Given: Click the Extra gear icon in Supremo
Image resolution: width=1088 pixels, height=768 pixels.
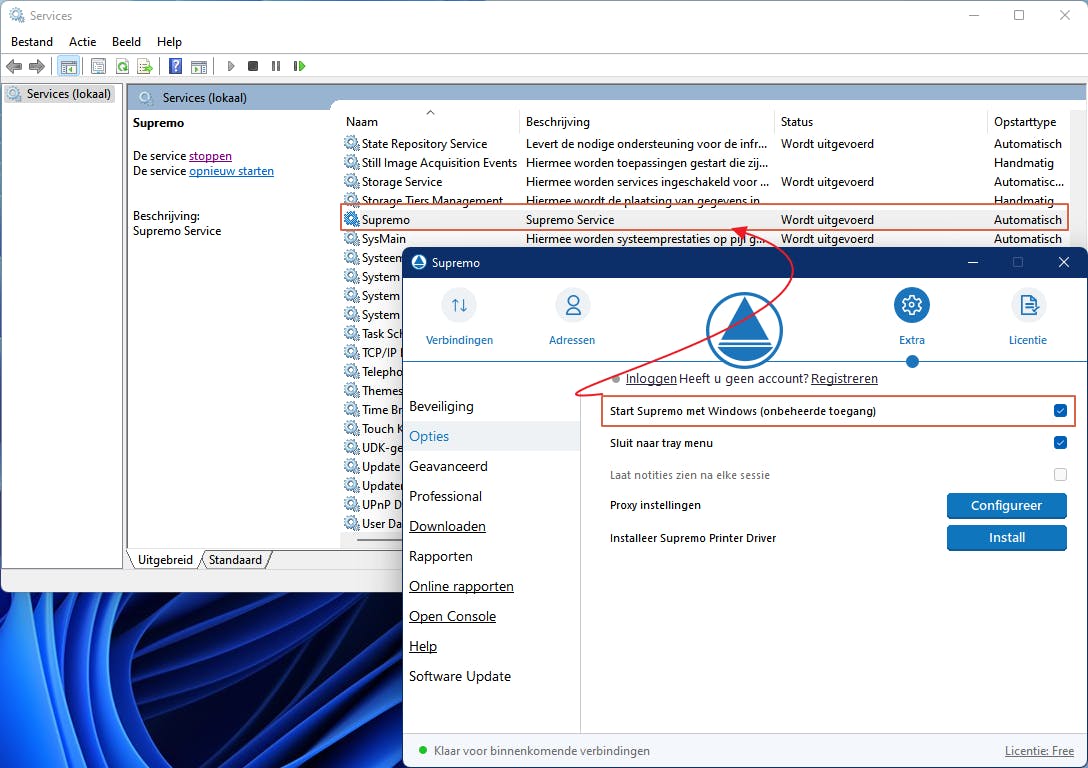Looking at the screenshot, I should coord(912,306).
